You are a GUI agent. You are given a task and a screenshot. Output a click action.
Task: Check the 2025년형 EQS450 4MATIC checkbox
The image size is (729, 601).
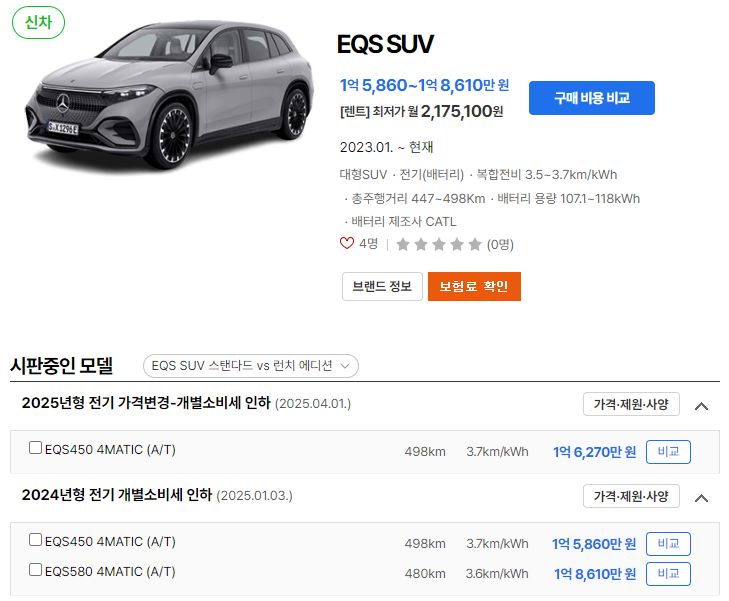pos(35,448)
